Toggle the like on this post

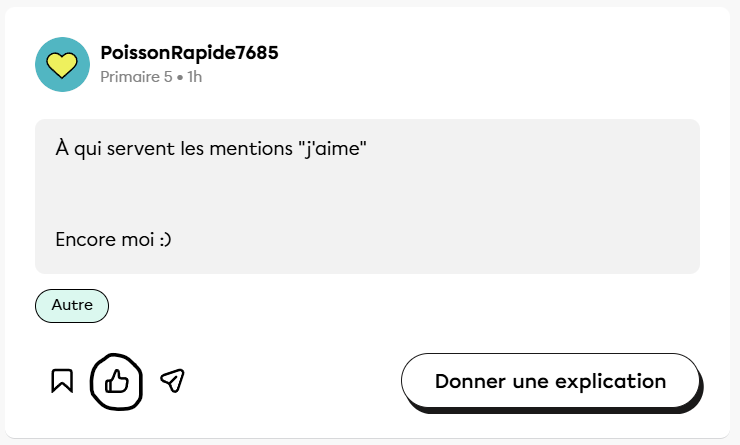click(x=117, y=381)
